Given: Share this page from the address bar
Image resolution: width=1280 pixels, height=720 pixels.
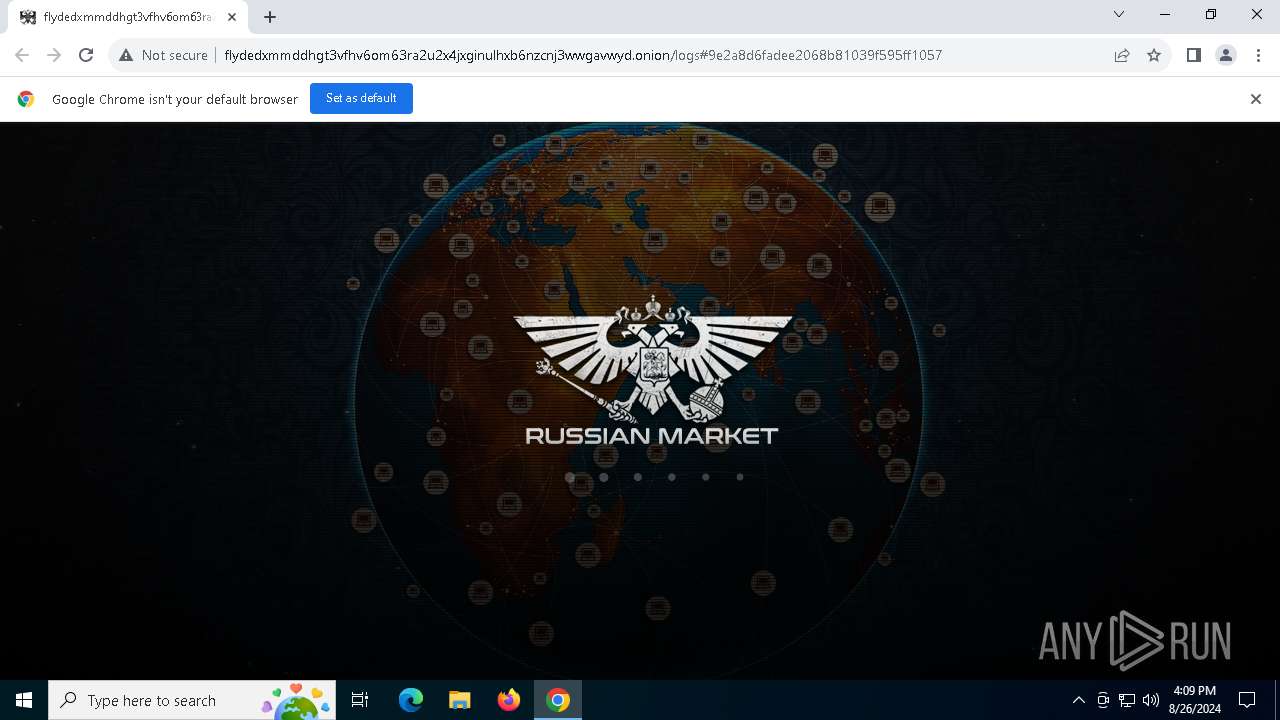Looking at the screenshot, I should coord(1122,55).
